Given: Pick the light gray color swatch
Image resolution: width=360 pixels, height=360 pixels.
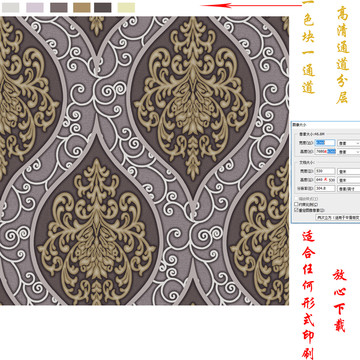Looking at the screenshot, I should coord(10,7).
